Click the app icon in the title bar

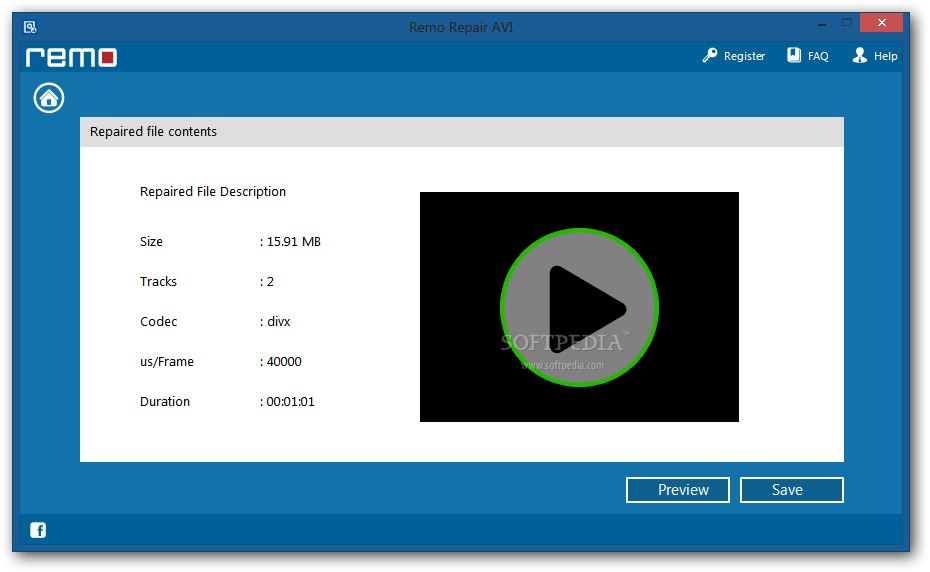pyautogui.click(x=30, y=27)
